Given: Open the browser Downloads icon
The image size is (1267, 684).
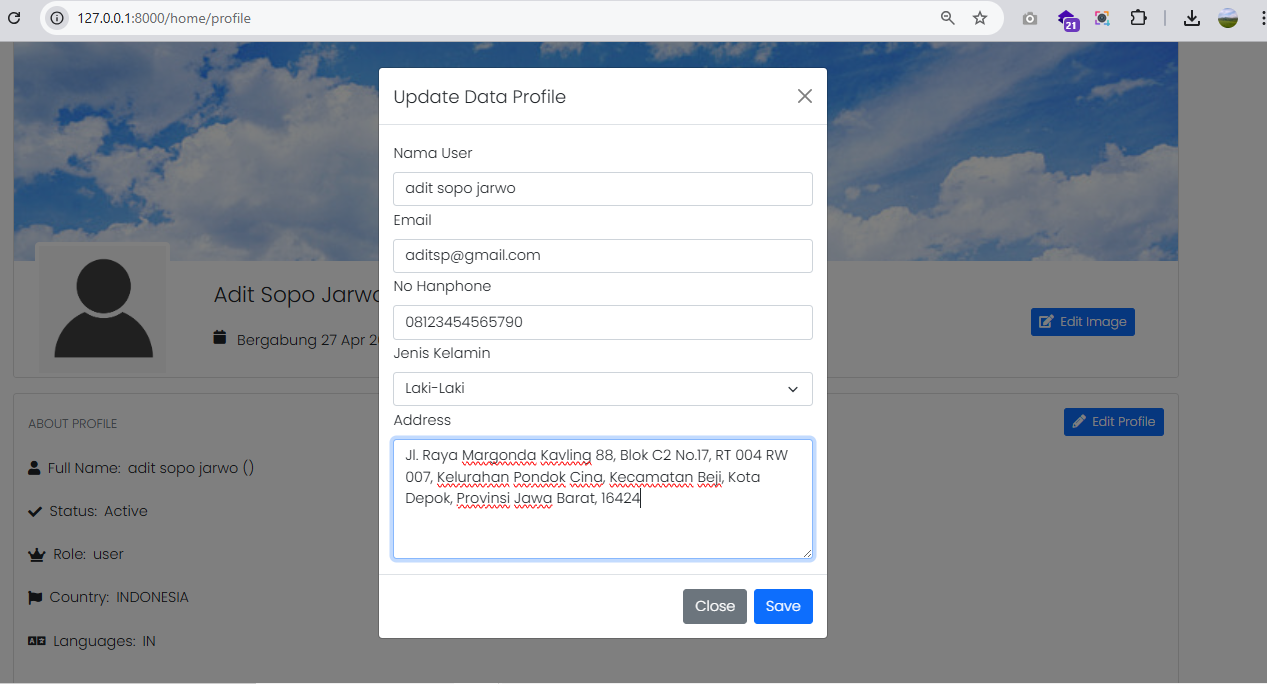Looking at the screenshot, I should tap(1191, 18).
